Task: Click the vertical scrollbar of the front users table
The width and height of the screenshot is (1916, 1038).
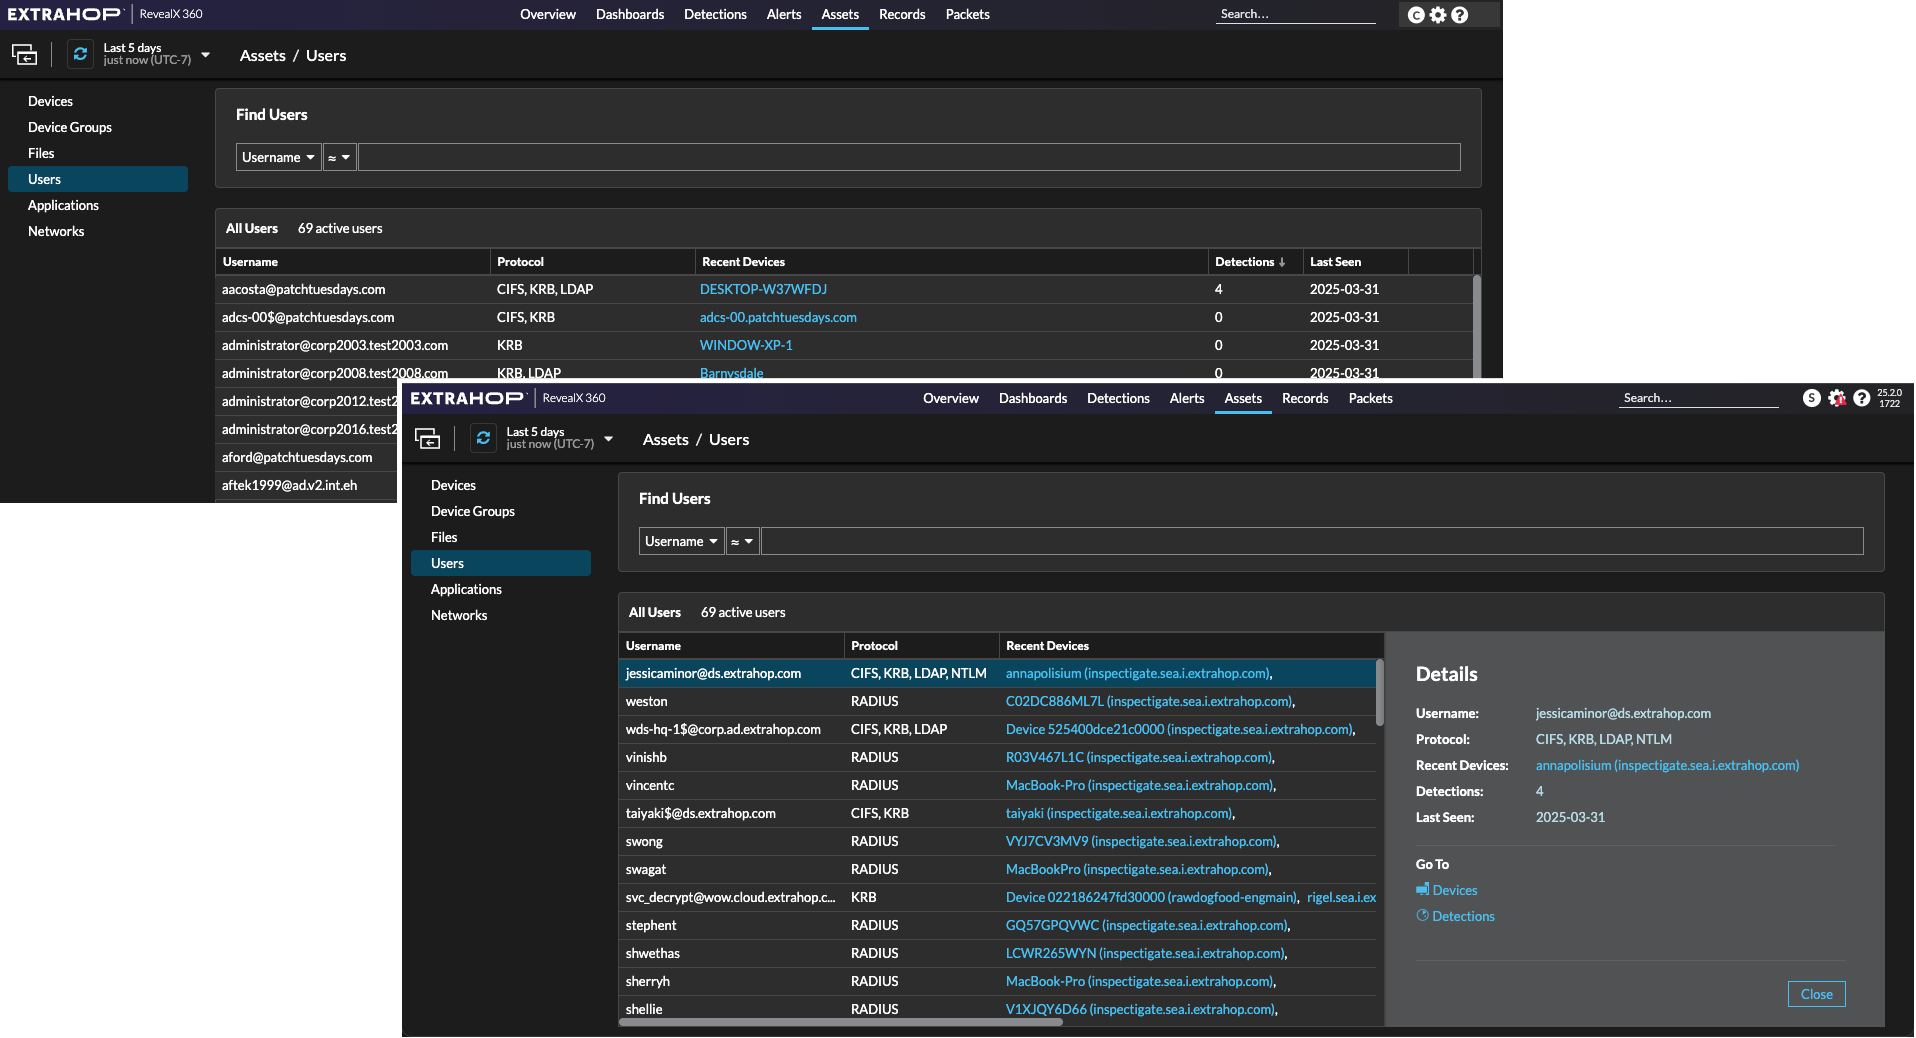Action: point(1380,692)
